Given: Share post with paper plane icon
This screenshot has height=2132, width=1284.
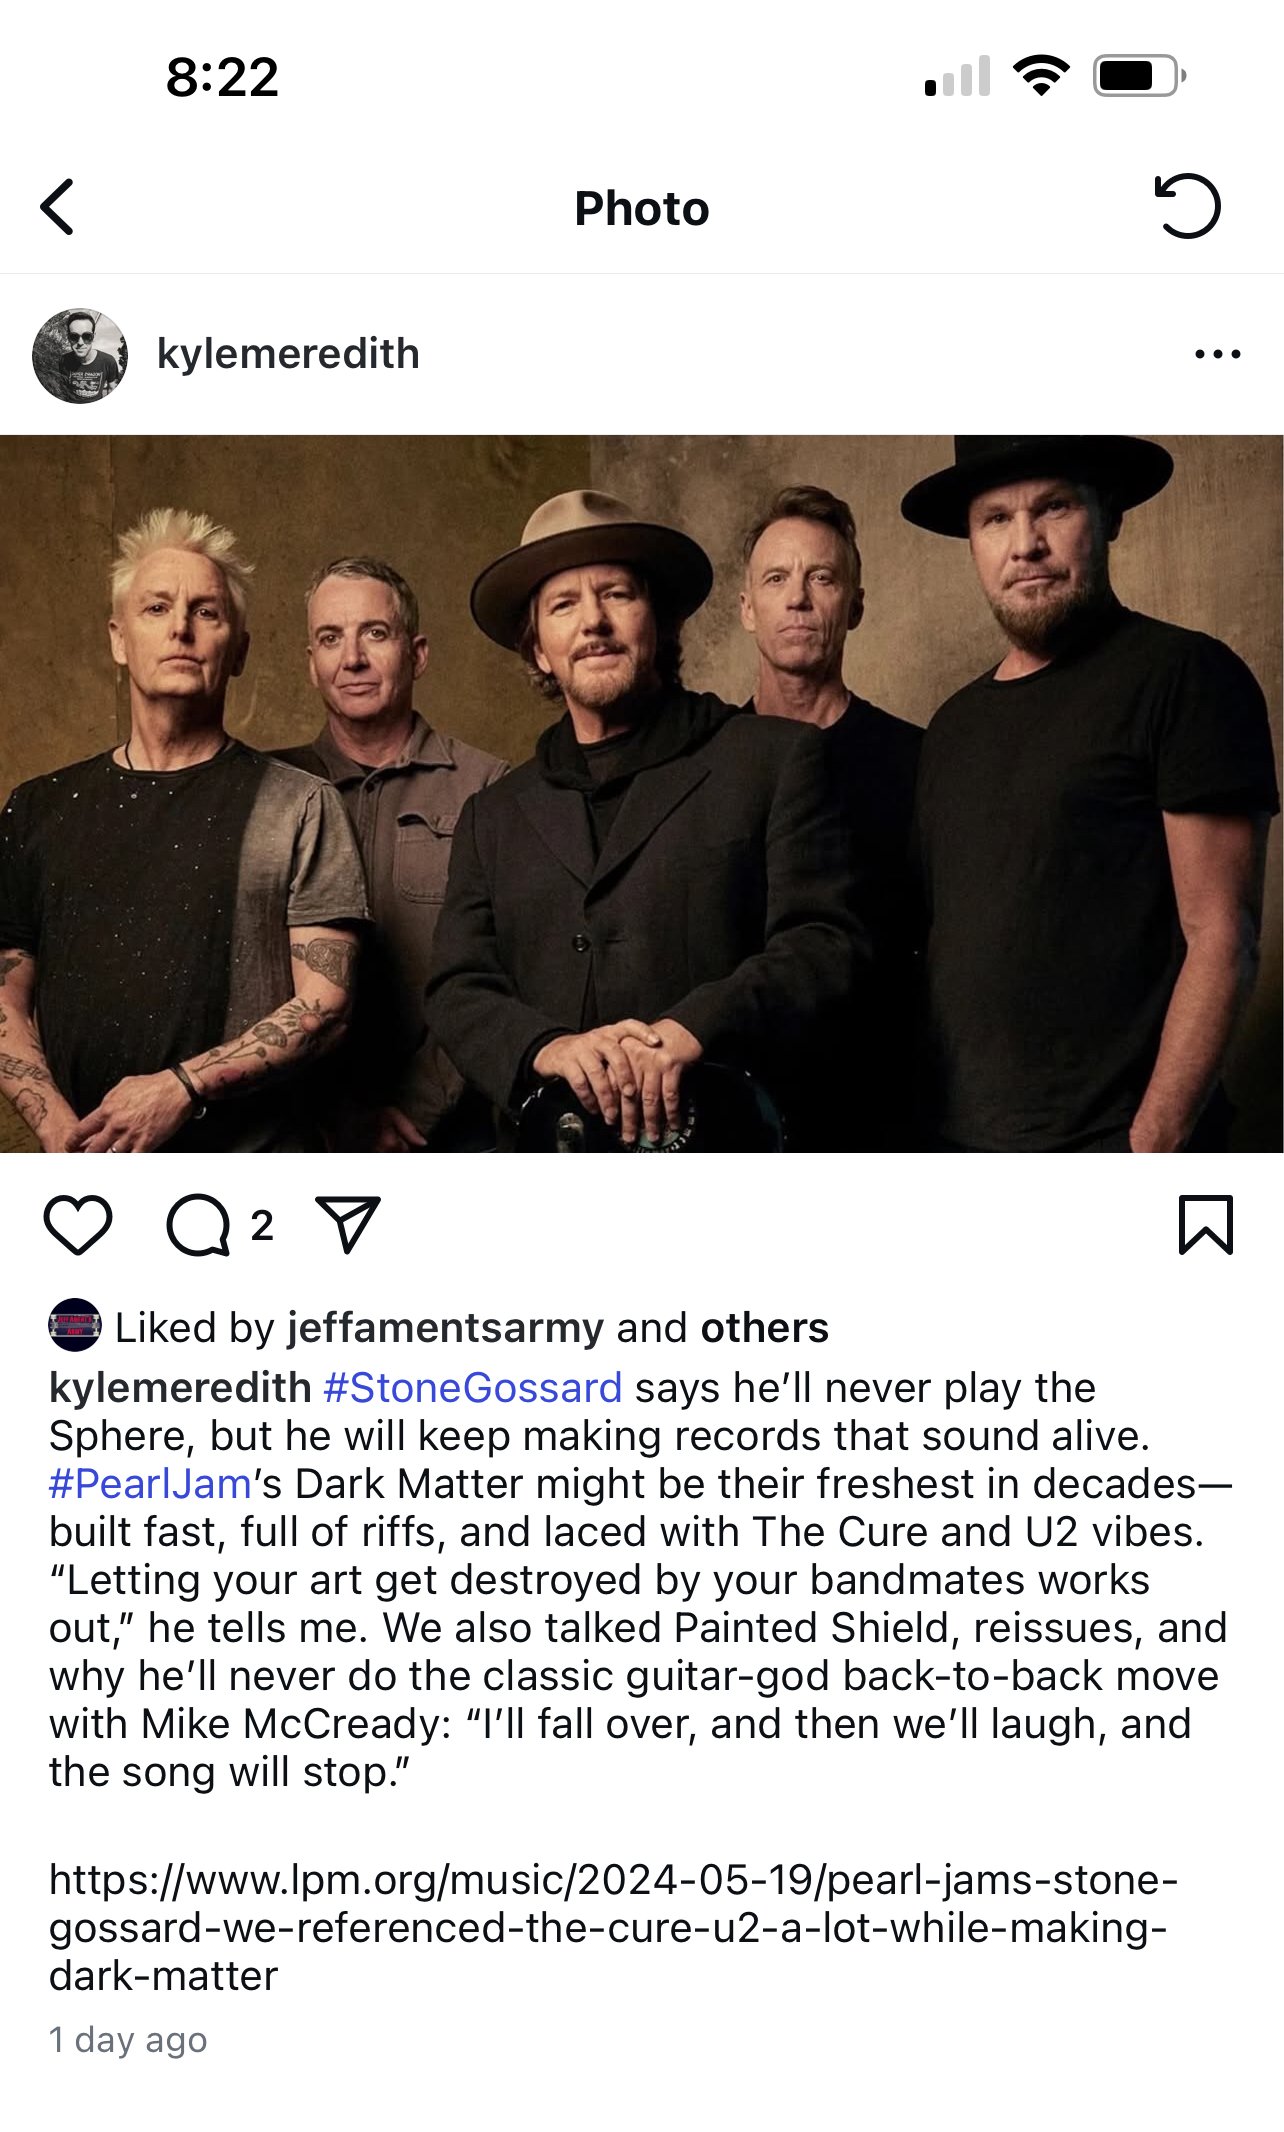Looking at the screenshot, I should coord(348,1224).
